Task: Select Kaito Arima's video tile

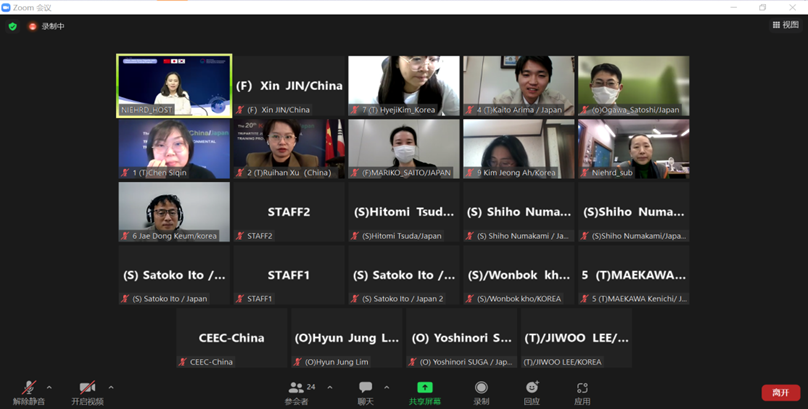Action: click(x=518, y=85)
